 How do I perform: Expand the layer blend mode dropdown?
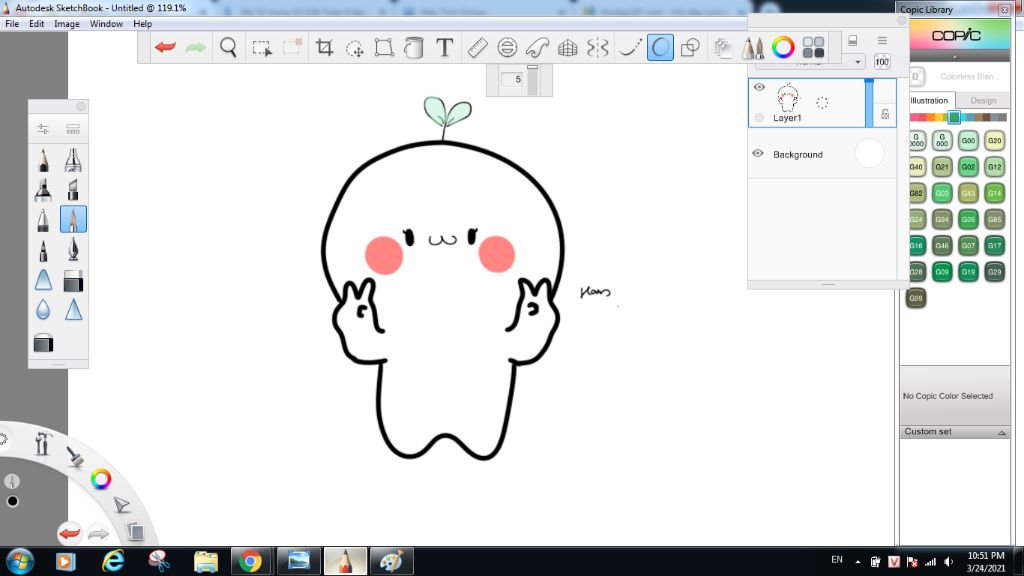click(x=857, y=62)
